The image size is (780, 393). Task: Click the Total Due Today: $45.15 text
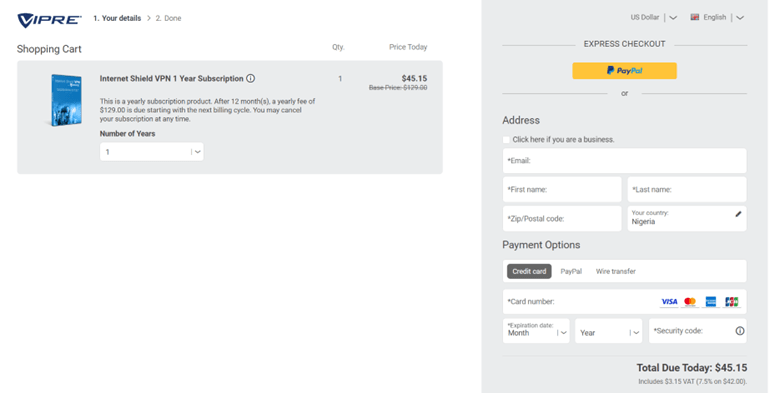691,368
